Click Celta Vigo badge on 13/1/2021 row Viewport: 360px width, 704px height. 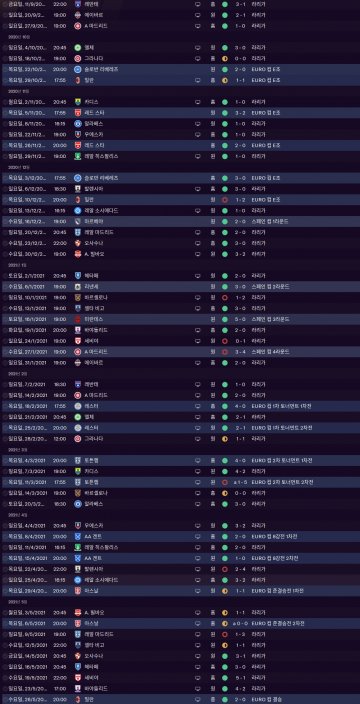point(77,308)
